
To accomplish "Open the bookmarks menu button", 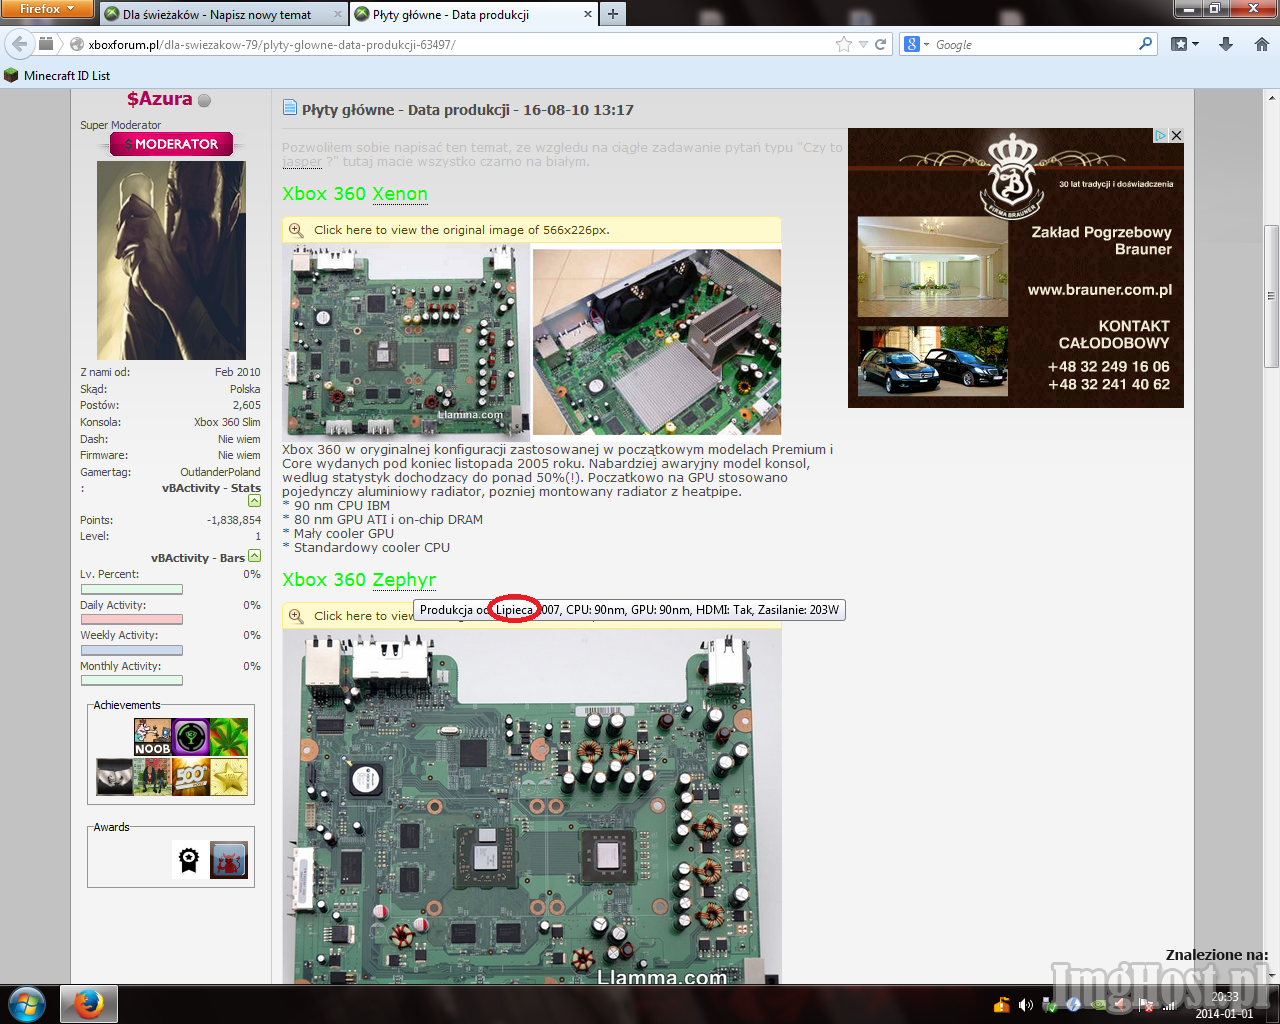I will [1184, 44].
